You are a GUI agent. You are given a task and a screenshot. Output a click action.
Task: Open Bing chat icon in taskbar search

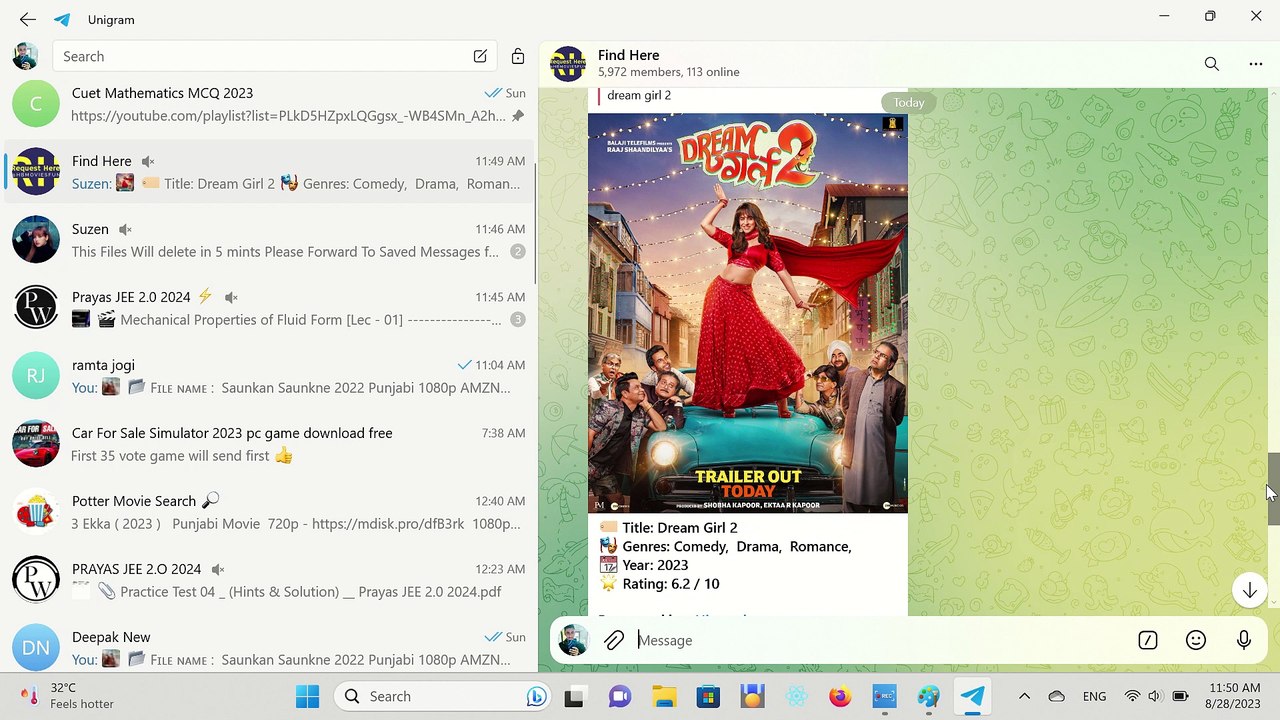pyautogui.click(x=536, y=696)
